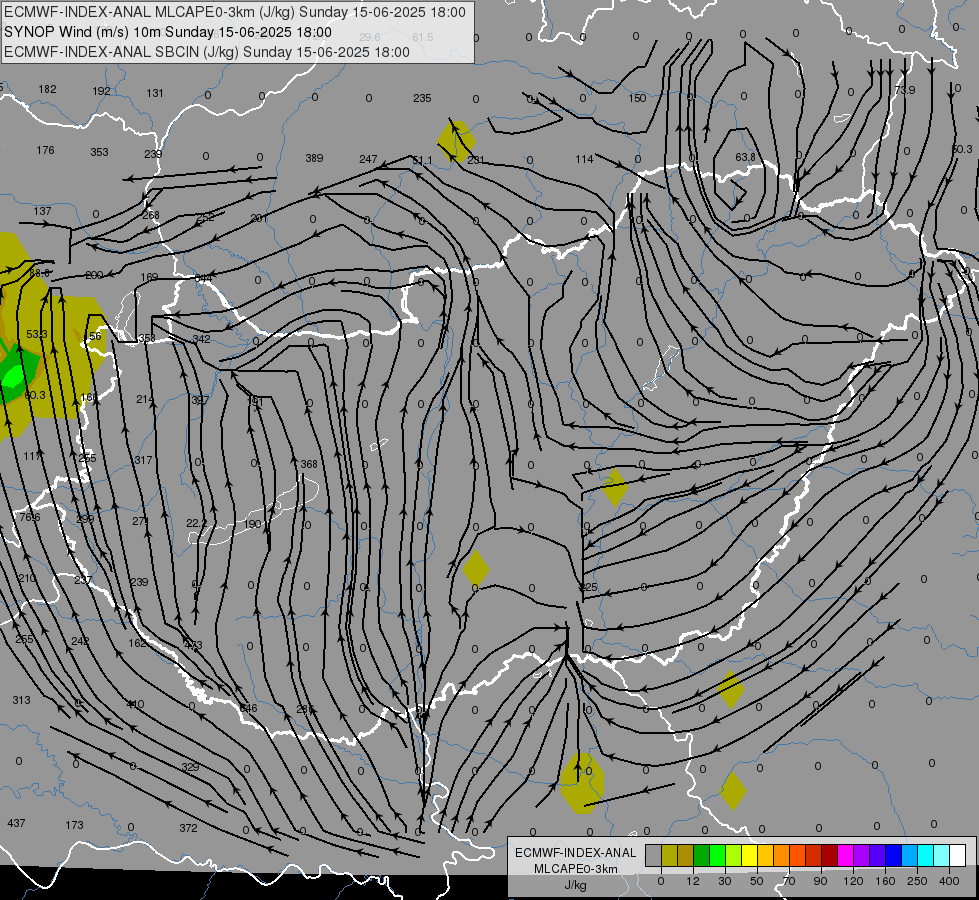Screen dimensions: 979x900
Task: Click the map value 235
Action: (422, 98)
